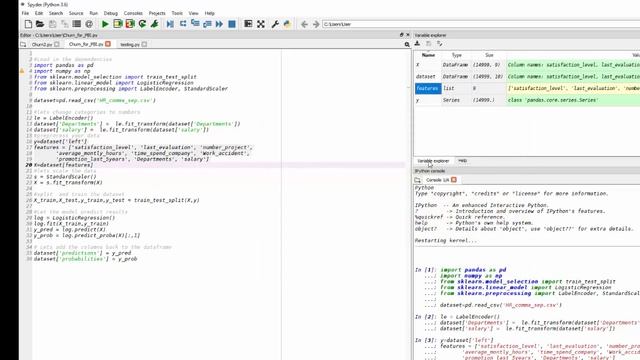Switch to the Churn2.py editor tab

tap(42, 44)
